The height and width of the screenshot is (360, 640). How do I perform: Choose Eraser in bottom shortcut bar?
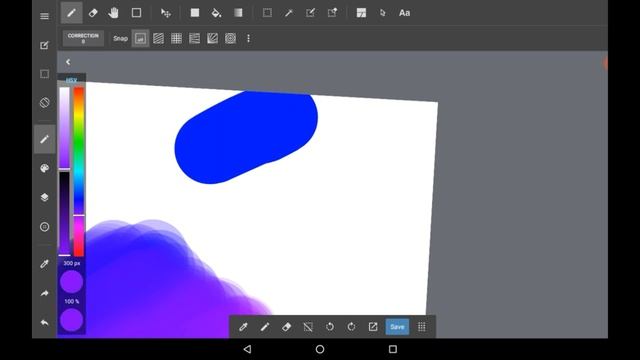pos(287,327)
